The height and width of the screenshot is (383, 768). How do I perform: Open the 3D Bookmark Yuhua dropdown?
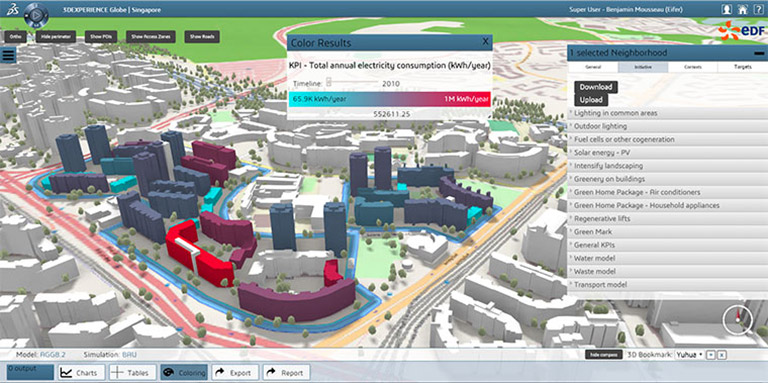tap(690, 354)
